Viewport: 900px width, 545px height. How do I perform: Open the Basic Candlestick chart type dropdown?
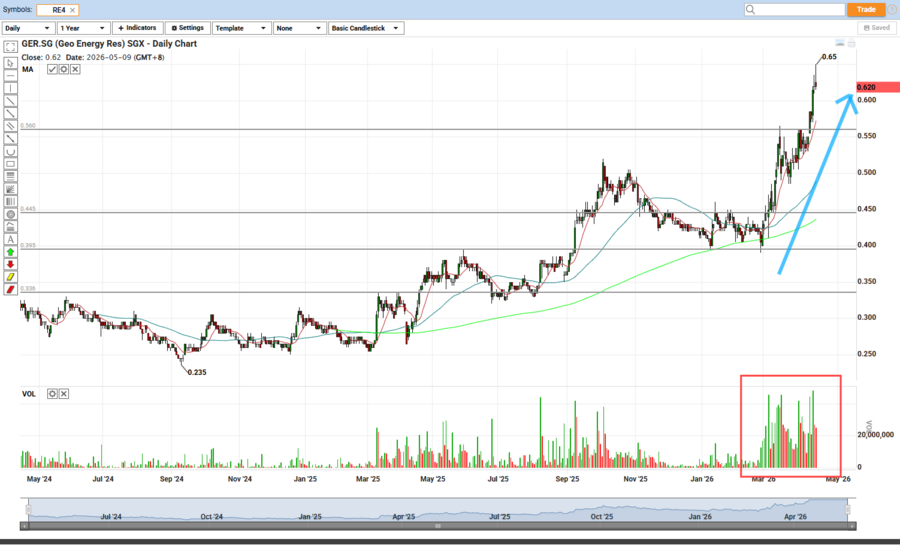(x=366, y=28)
